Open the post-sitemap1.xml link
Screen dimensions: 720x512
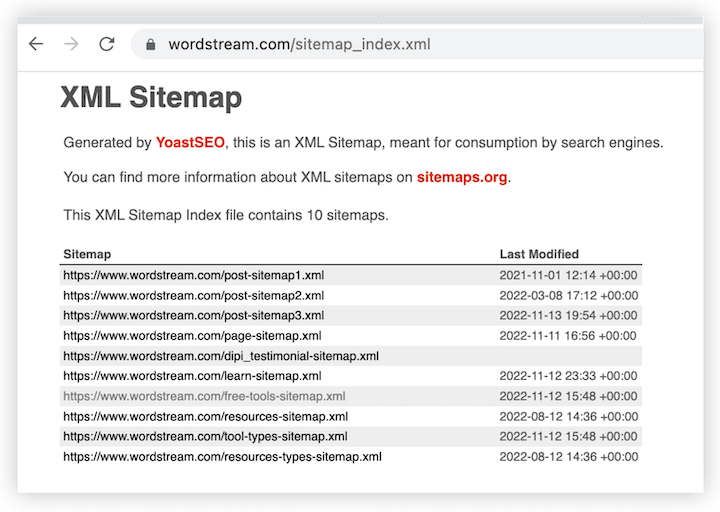point(193,275)
